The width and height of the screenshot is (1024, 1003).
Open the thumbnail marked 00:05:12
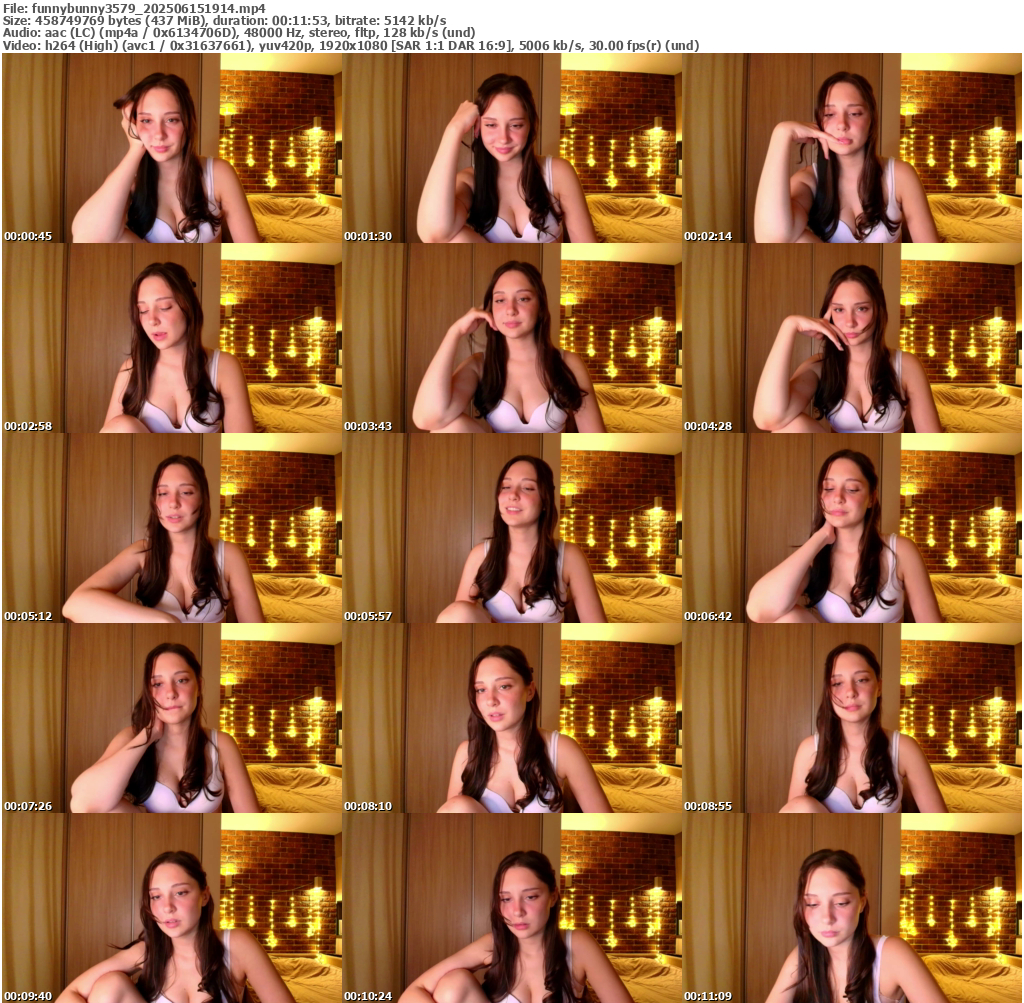coord(171,528)
